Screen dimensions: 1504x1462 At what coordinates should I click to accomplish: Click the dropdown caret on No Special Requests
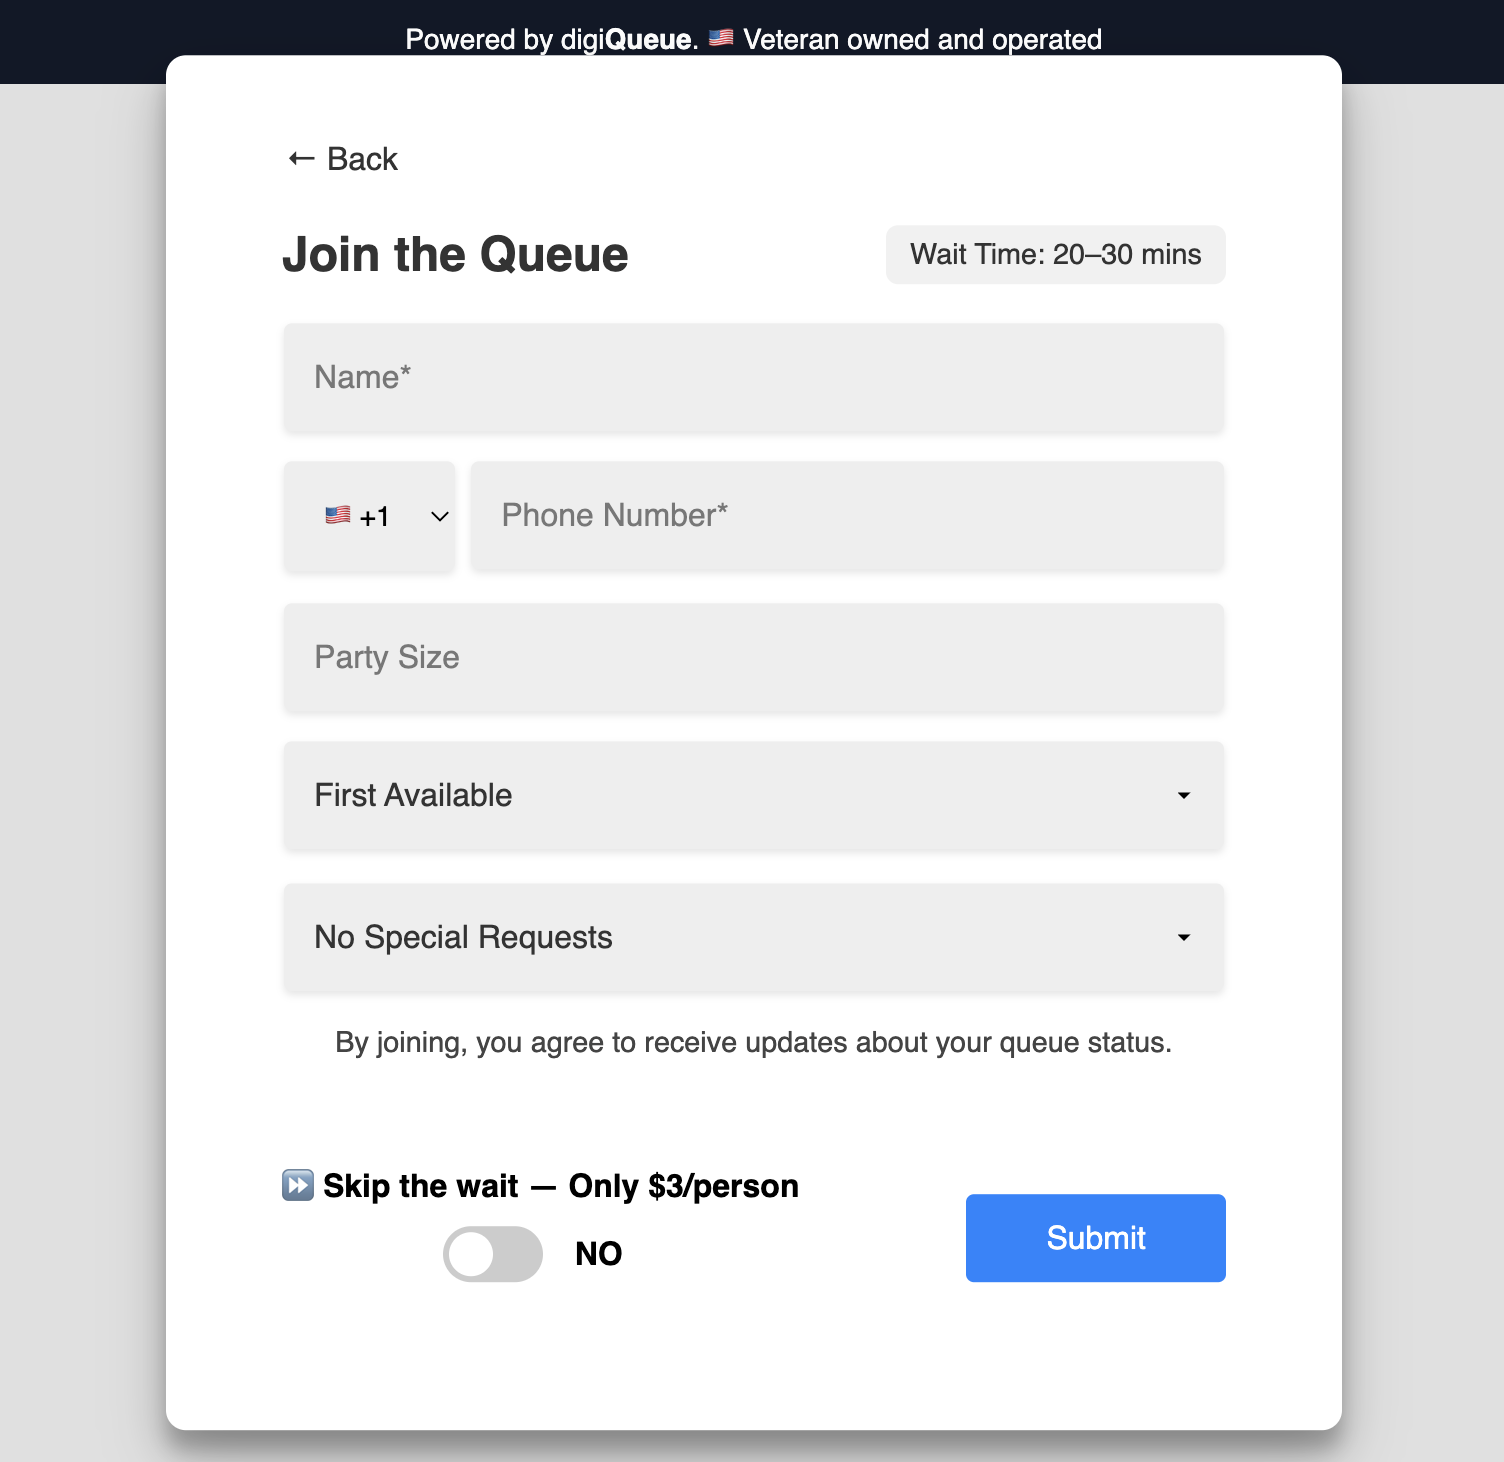1183,938
